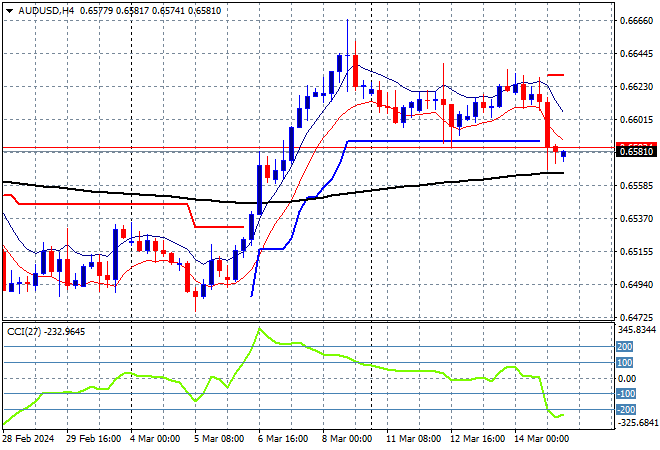This screenshot has width=660, height=450.
Task: Click the long red step line at left
Action: (100, 203)
